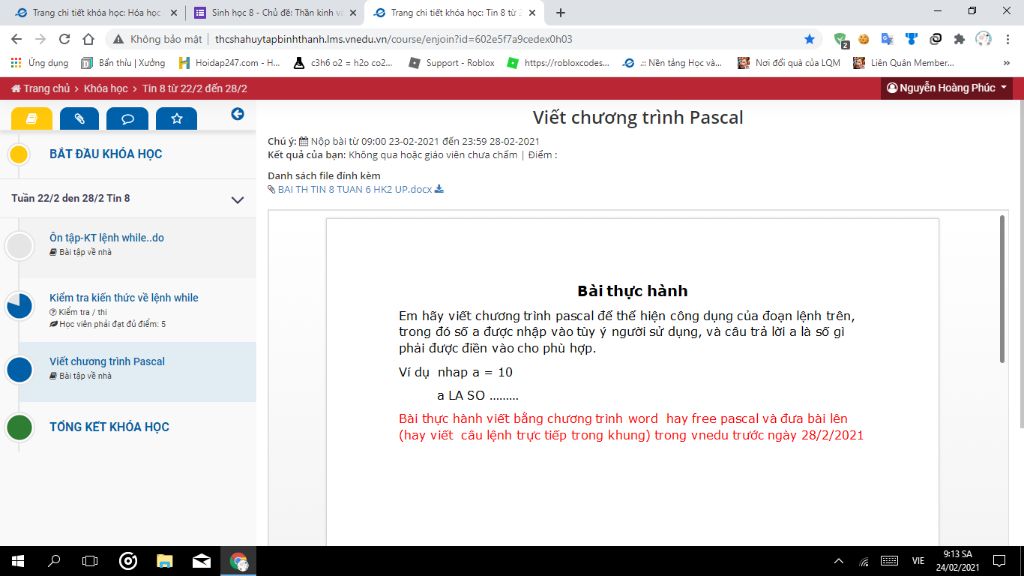Image resolution: width=1024 pixels, height=576 pixels.
Task: Click the document preview scrollbar
Action: (x=1002, y=289)
